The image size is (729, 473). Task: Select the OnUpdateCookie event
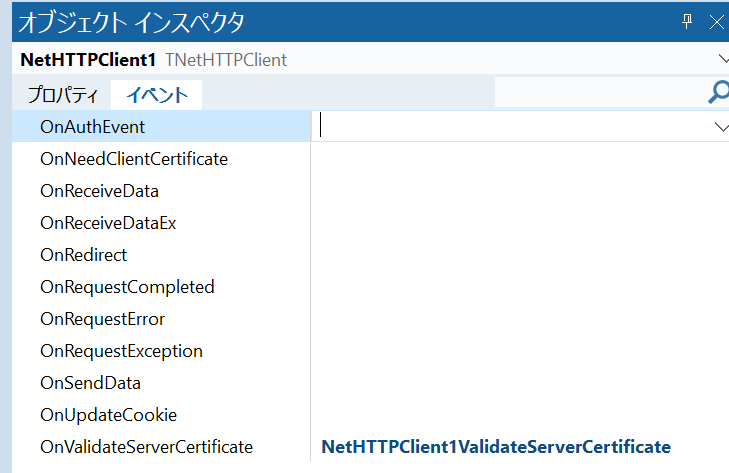point(108,415)
